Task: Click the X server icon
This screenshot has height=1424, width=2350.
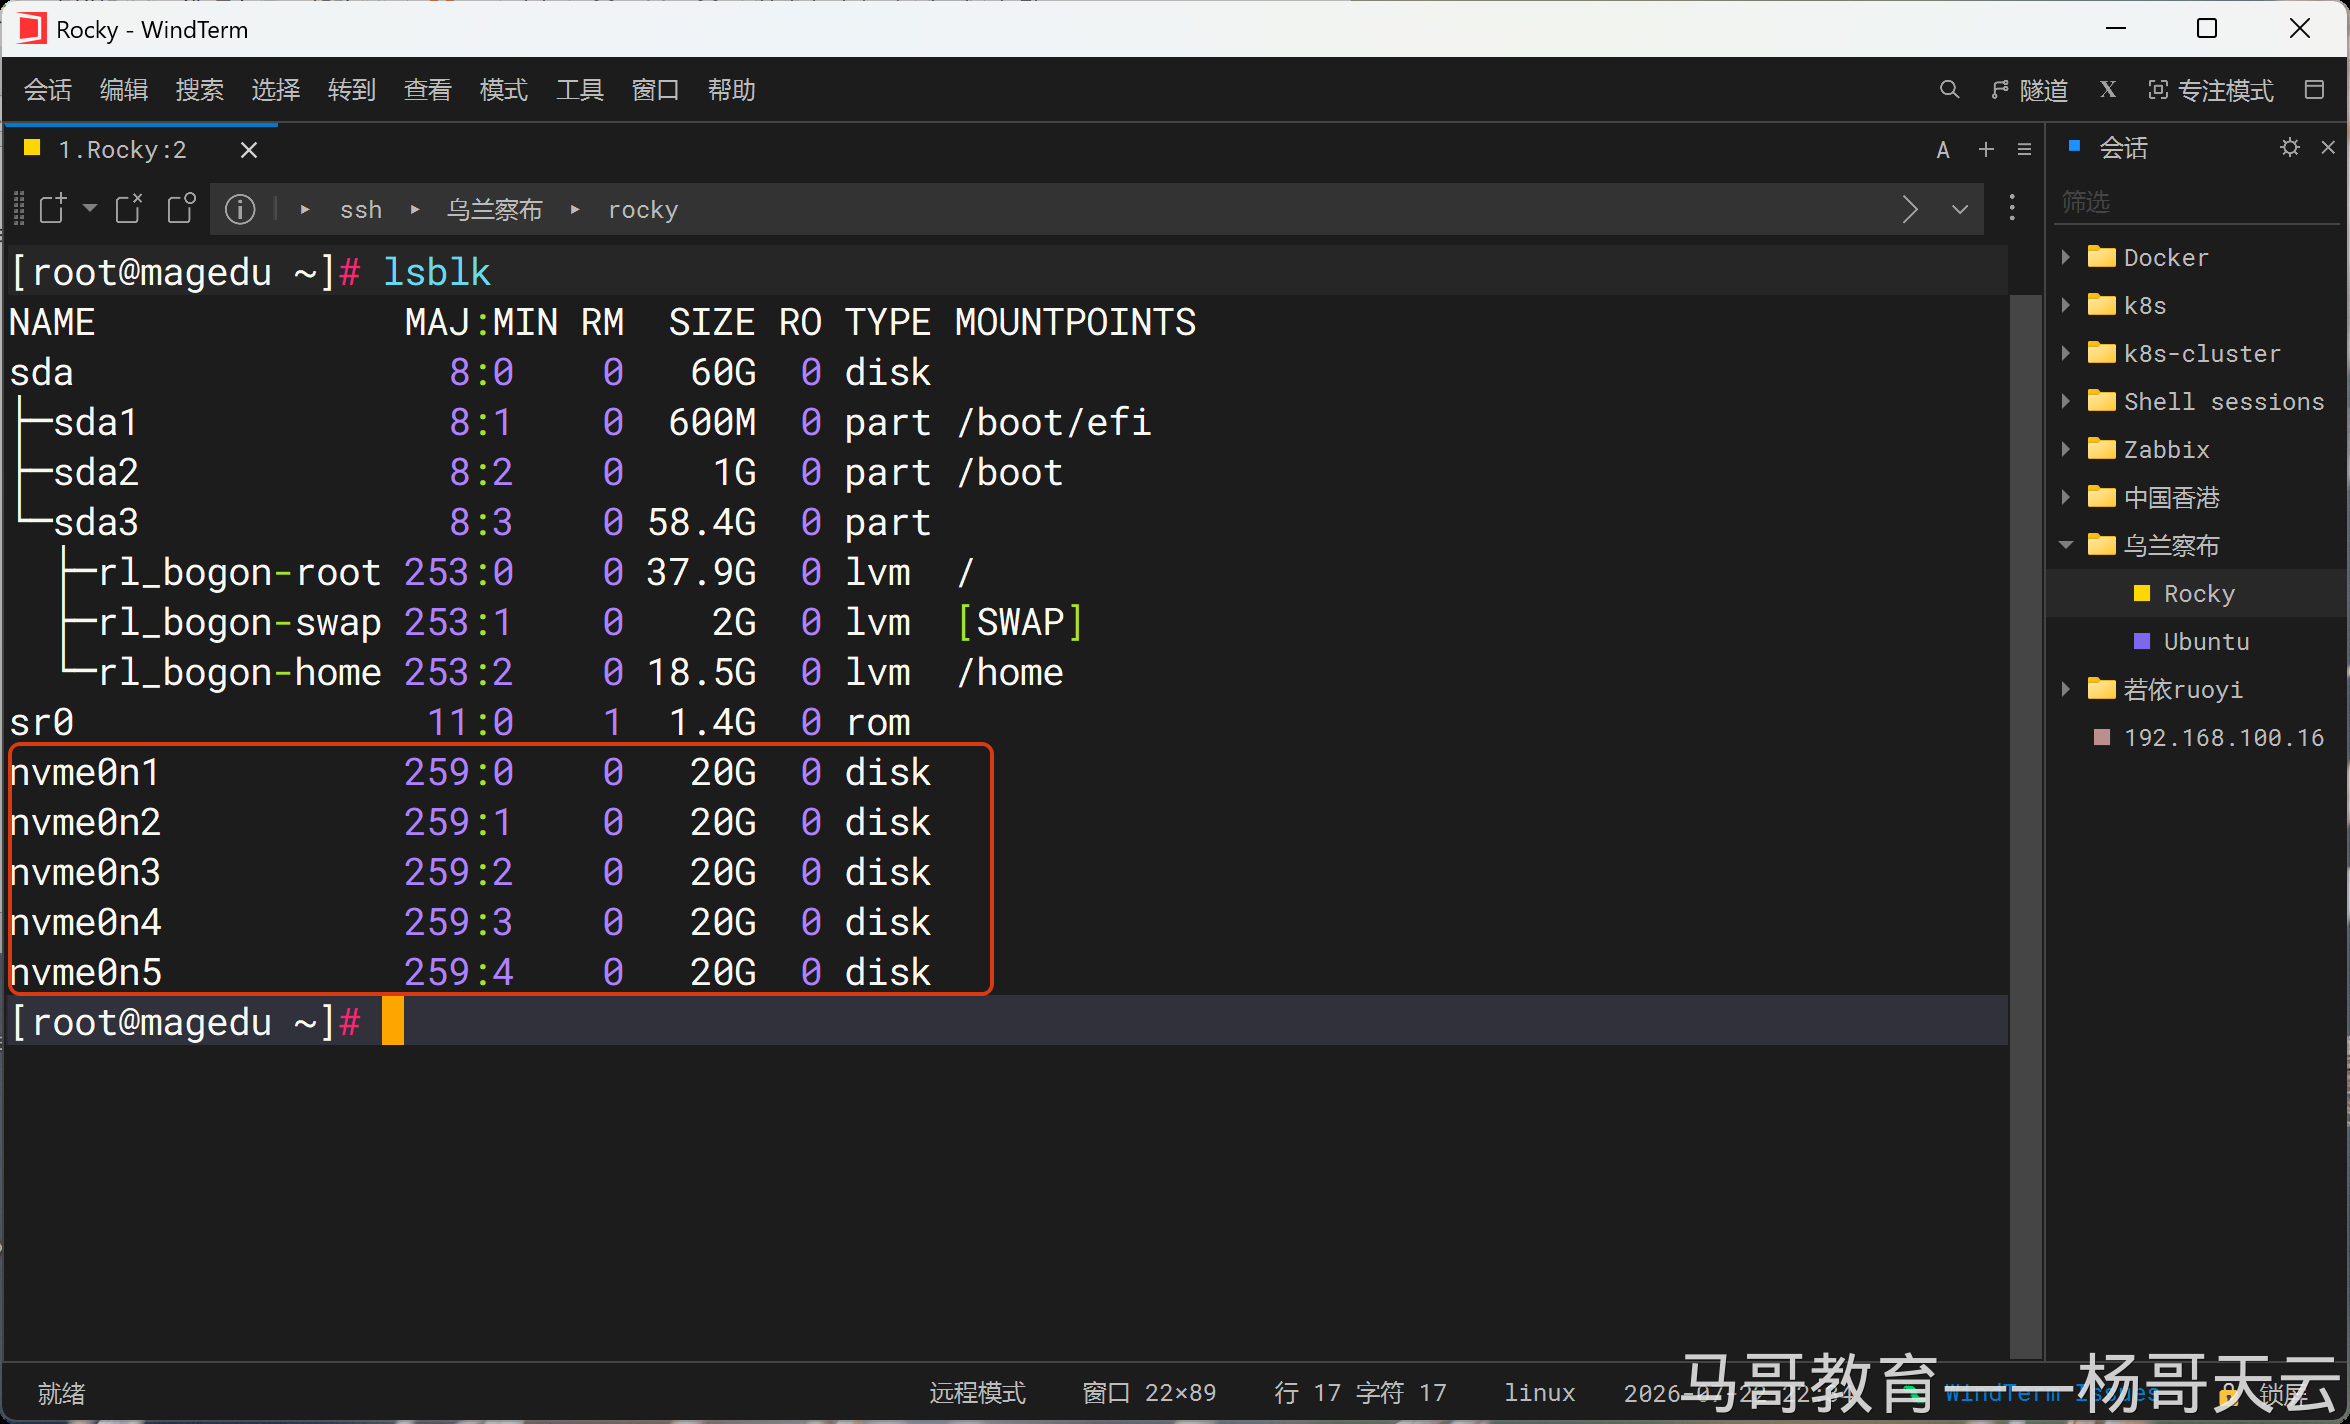Action: [2108, 90]
